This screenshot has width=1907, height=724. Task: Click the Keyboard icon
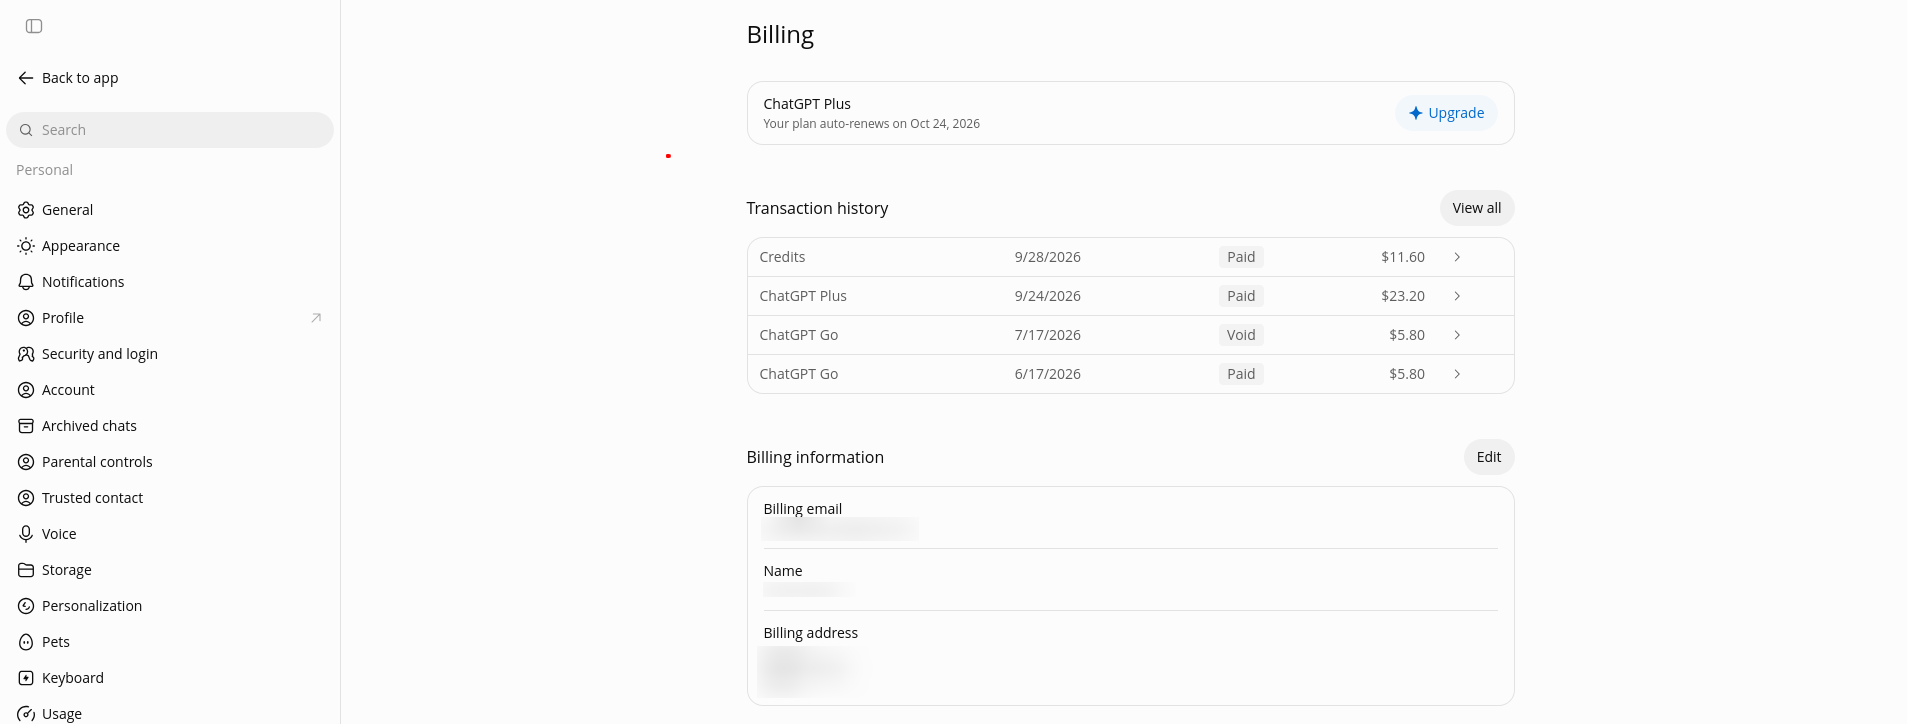pyautogui.click(x=26, y=678)
